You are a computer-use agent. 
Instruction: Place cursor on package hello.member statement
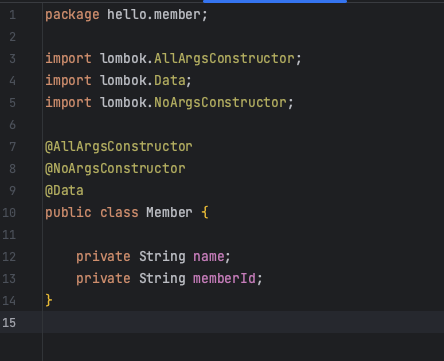126,15
